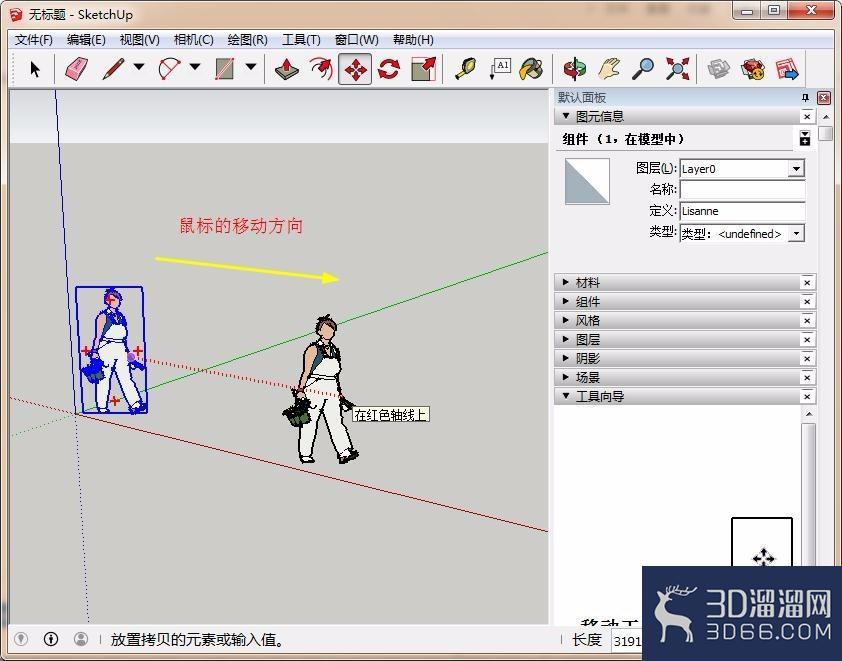
Task: Open the 窗口(W) menu
Action: [x=357, y=40]
